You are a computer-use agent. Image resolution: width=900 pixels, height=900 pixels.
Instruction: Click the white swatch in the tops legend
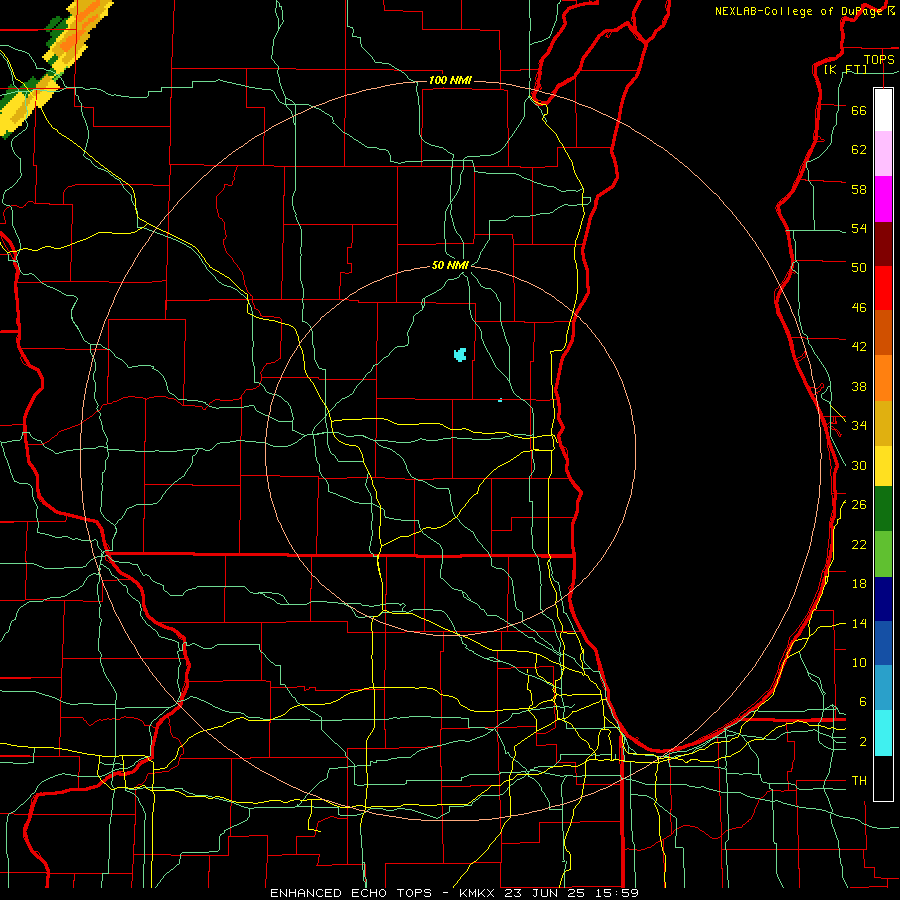click(883, 110)
